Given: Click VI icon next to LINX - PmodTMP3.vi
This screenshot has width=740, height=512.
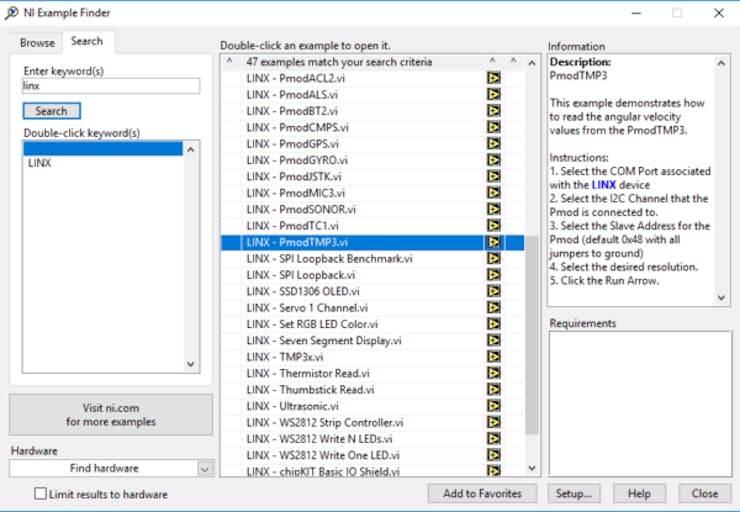Looking at the screenshot, I should pos(494,242).
